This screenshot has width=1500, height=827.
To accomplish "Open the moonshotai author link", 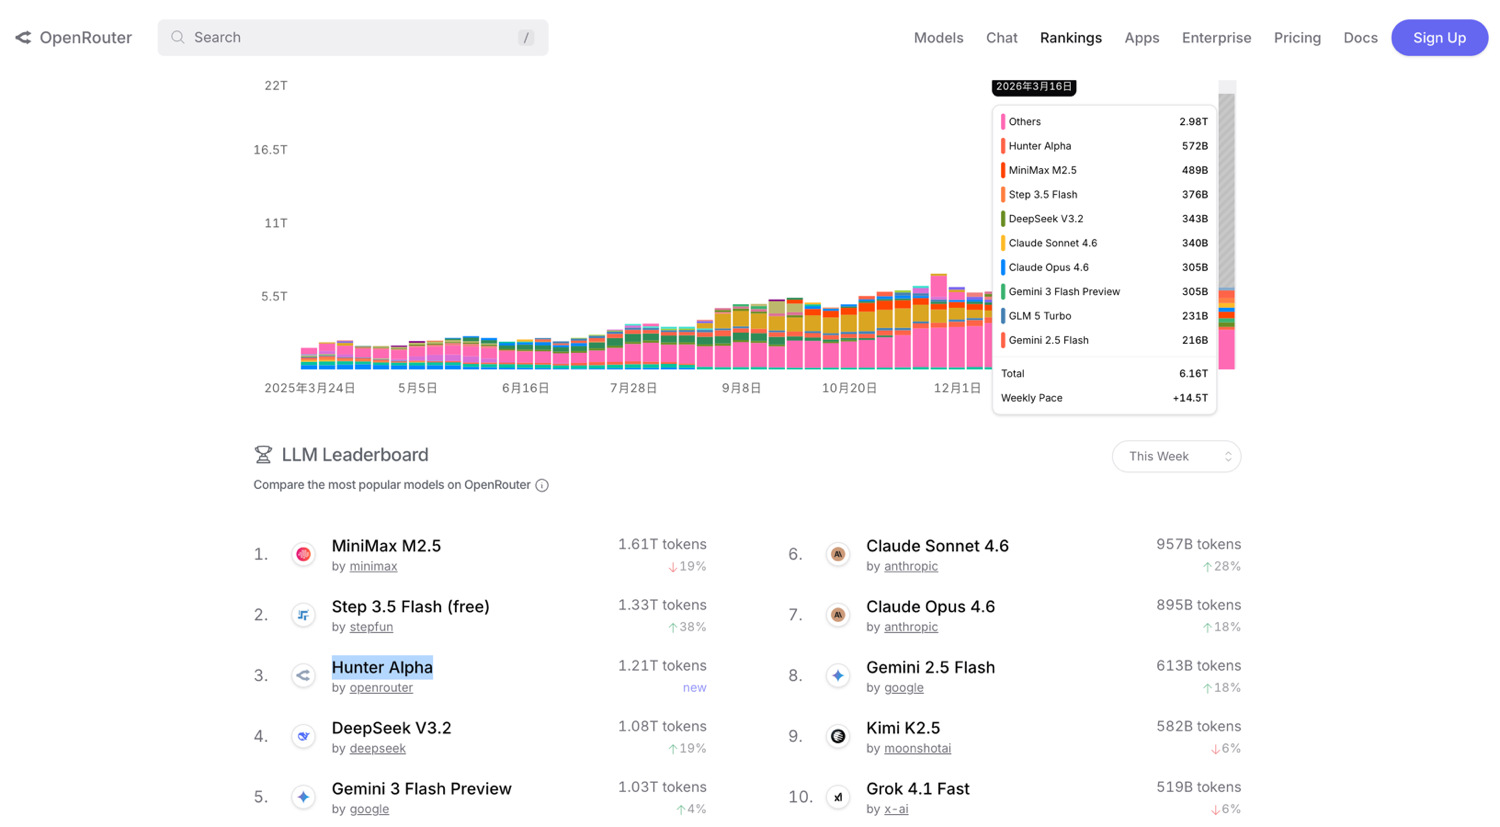I will (x=917, y=748).
